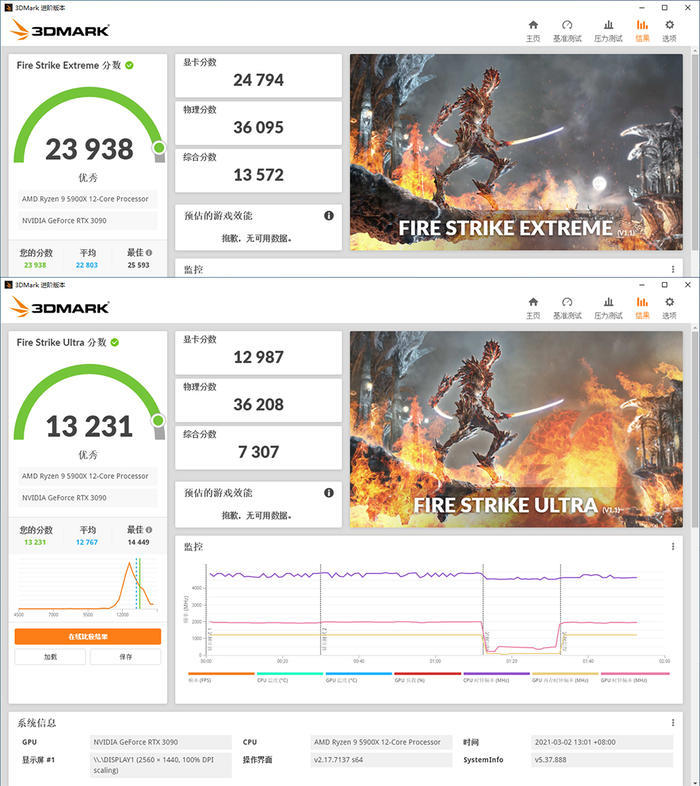Click the 3DMark logo in the Fire Strike Ultra window
The height and width of the screenshot is (786, 700).
(60, 307)
